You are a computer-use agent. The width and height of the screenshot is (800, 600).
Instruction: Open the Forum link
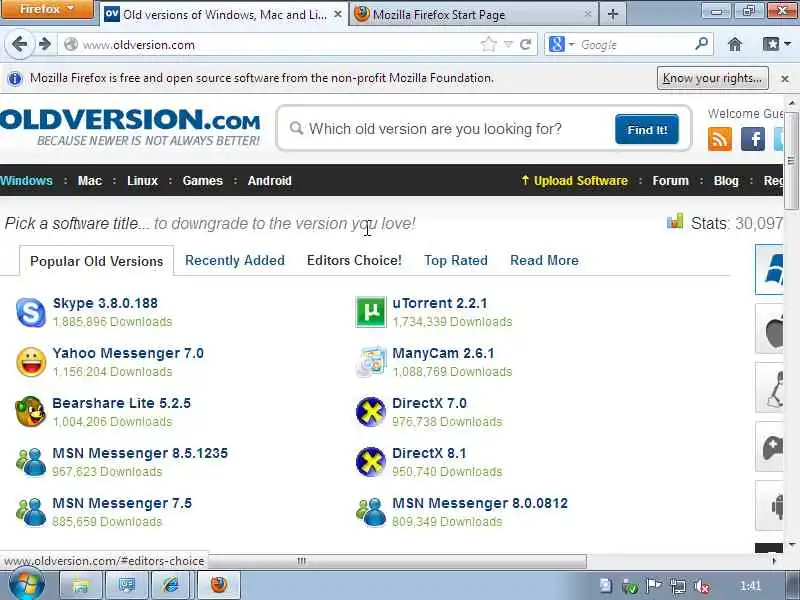pos(670,181)
